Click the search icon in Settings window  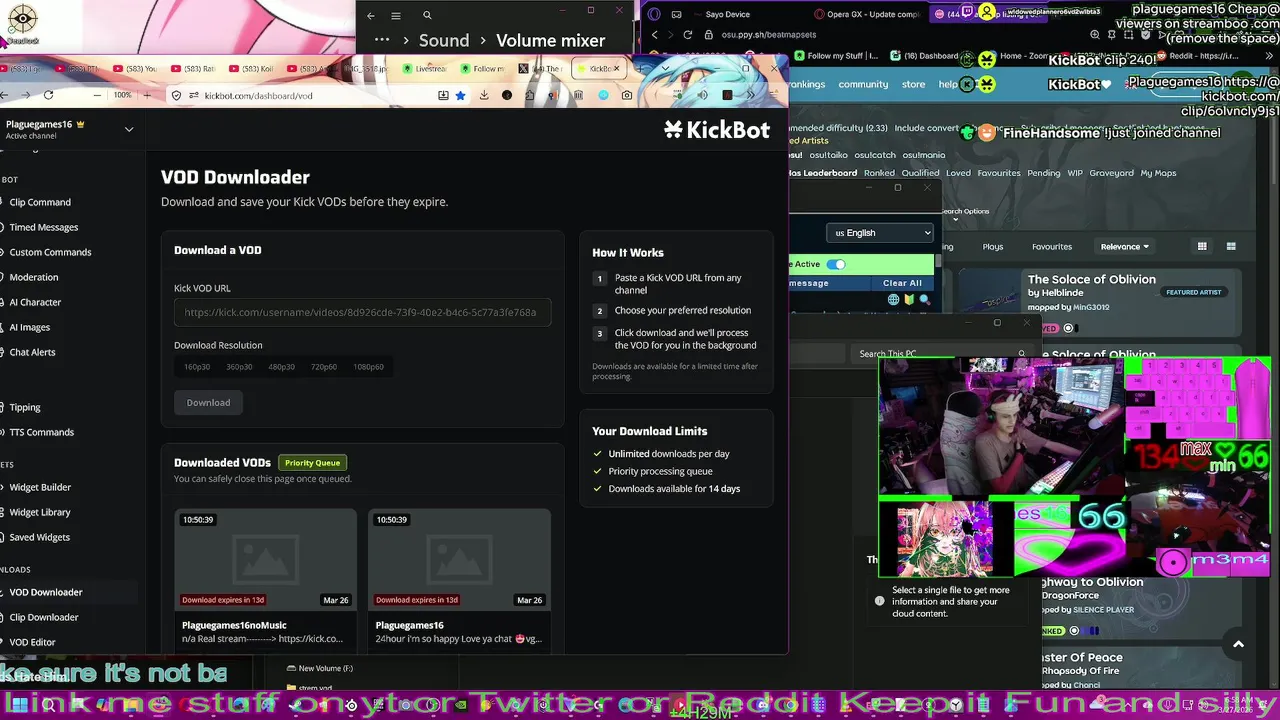(427, 15)
